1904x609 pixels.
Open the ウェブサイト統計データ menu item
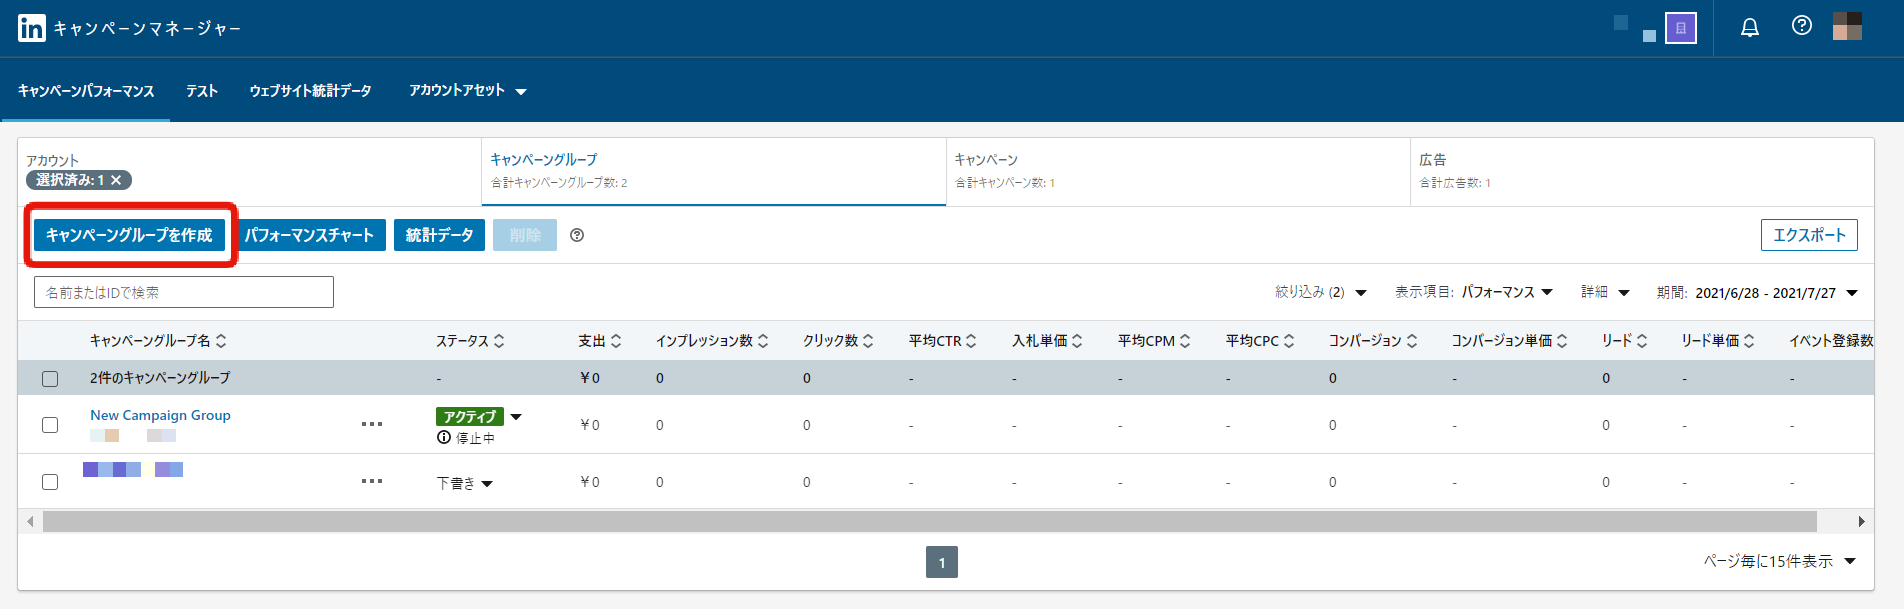point(310,91)
